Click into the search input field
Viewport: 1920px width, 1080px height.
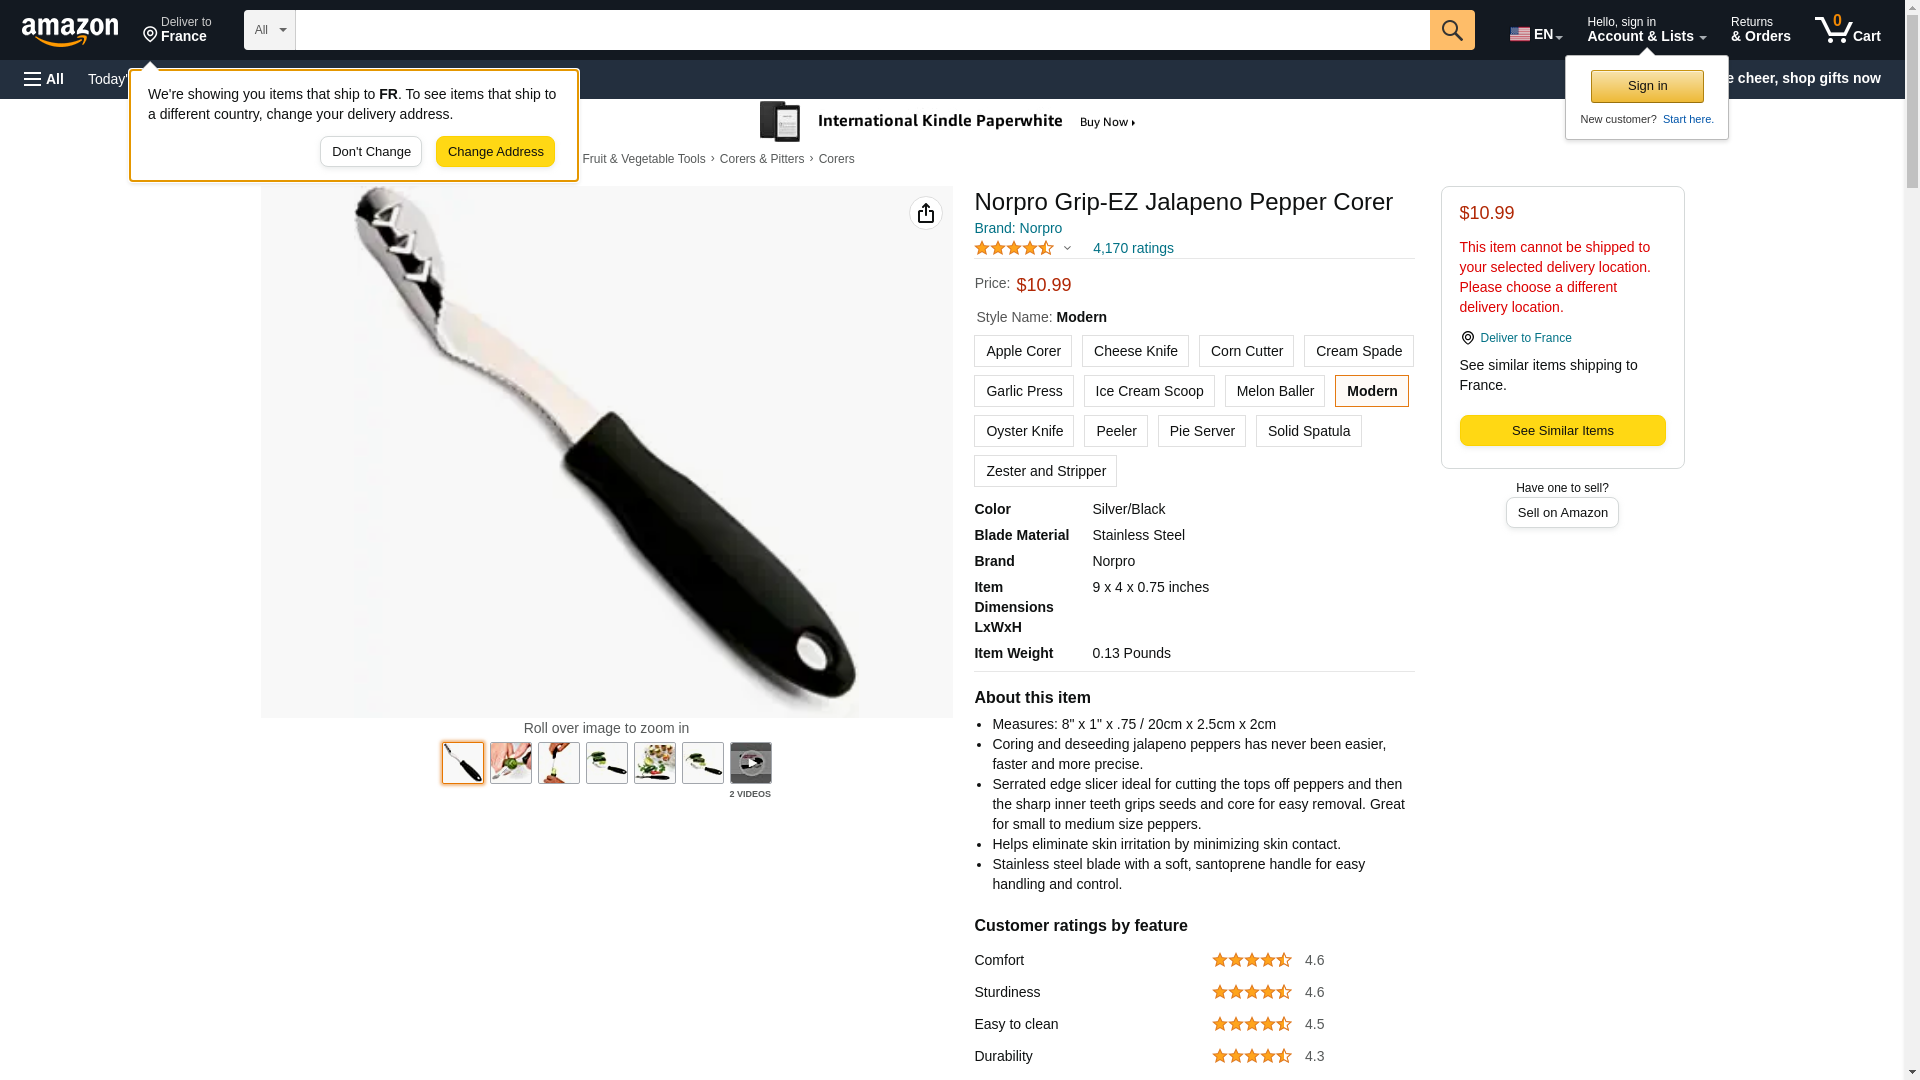click(x=863, y=30)
